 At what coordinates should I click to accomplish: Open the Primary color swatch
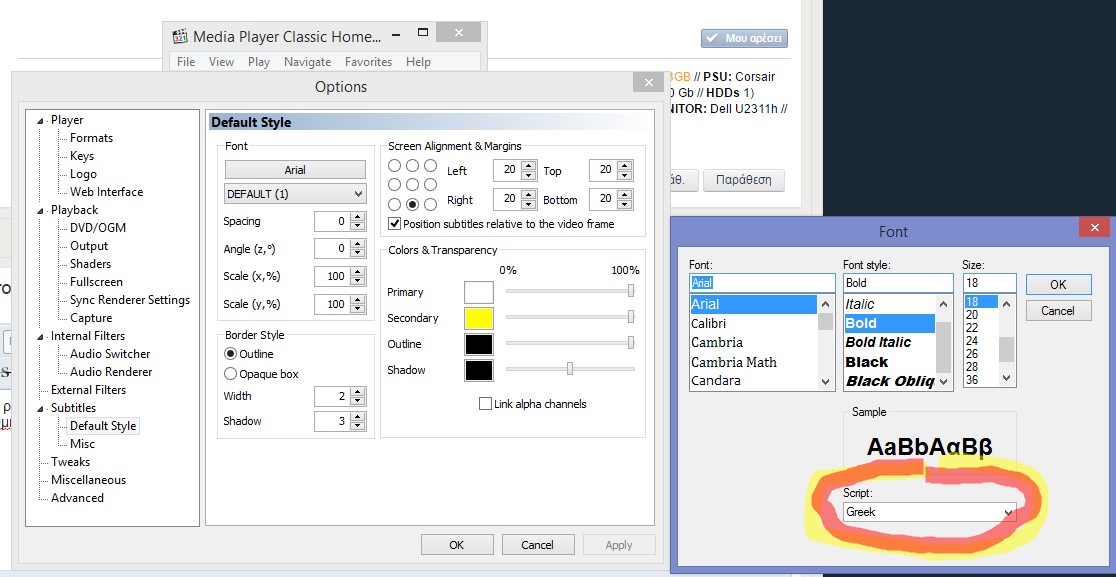(479, 292)
